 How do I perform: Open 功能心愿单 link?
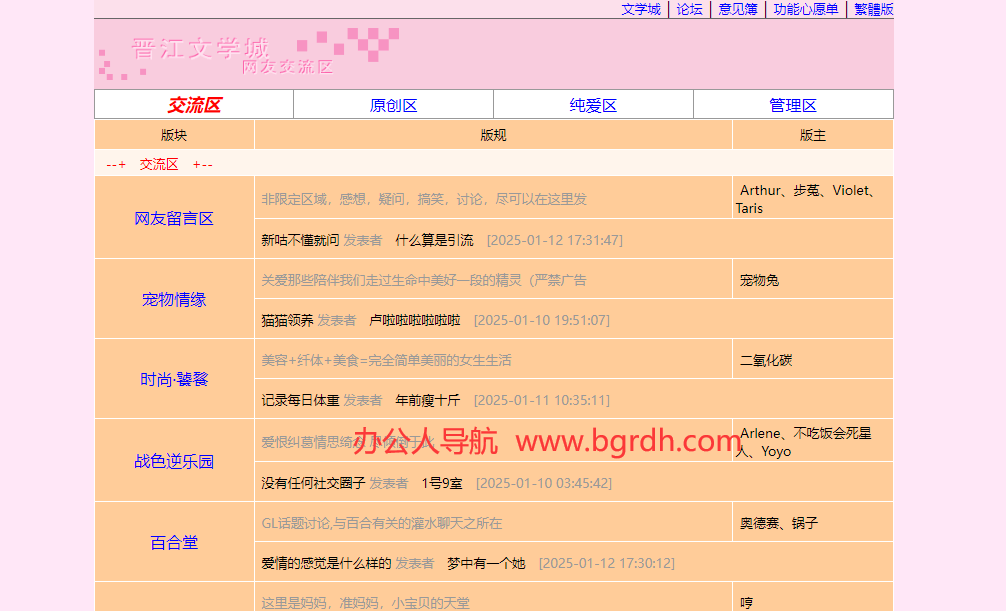point(805,9)
